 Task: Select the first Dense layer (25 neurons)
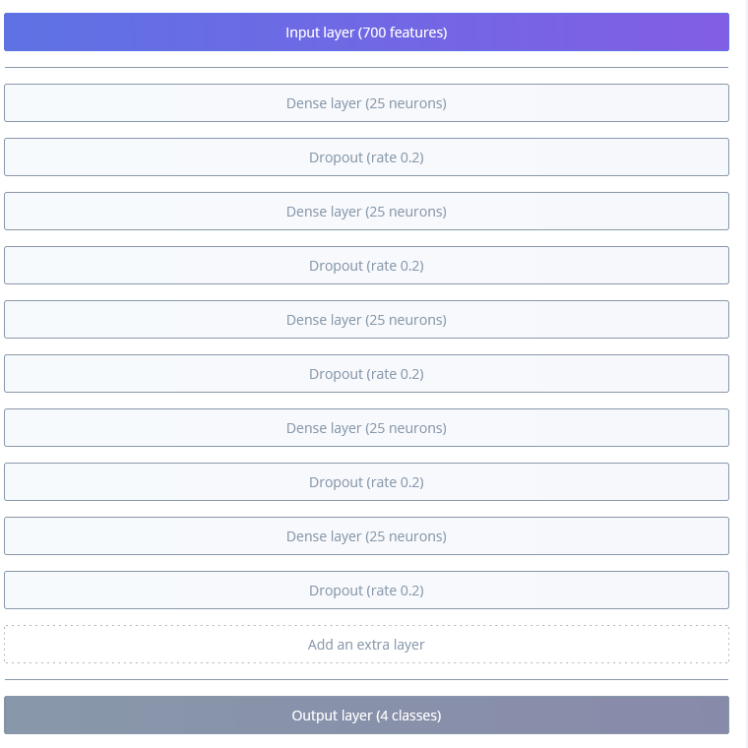coord(366,103)
